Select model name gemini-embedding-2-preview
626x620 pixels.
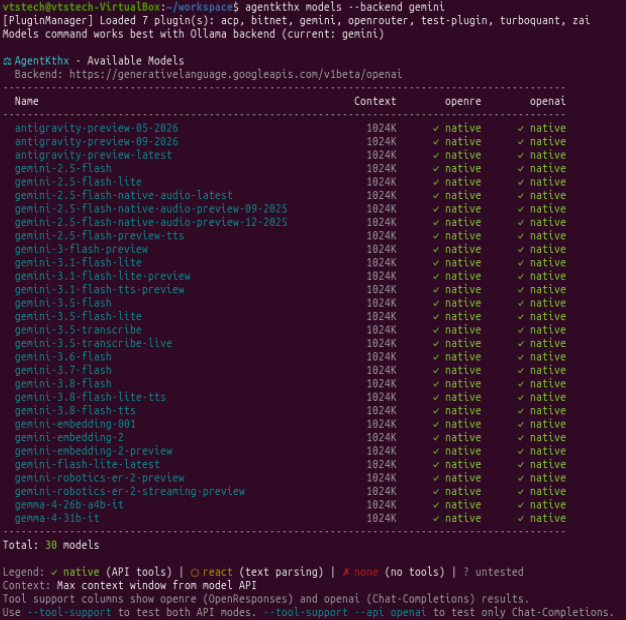93,451
